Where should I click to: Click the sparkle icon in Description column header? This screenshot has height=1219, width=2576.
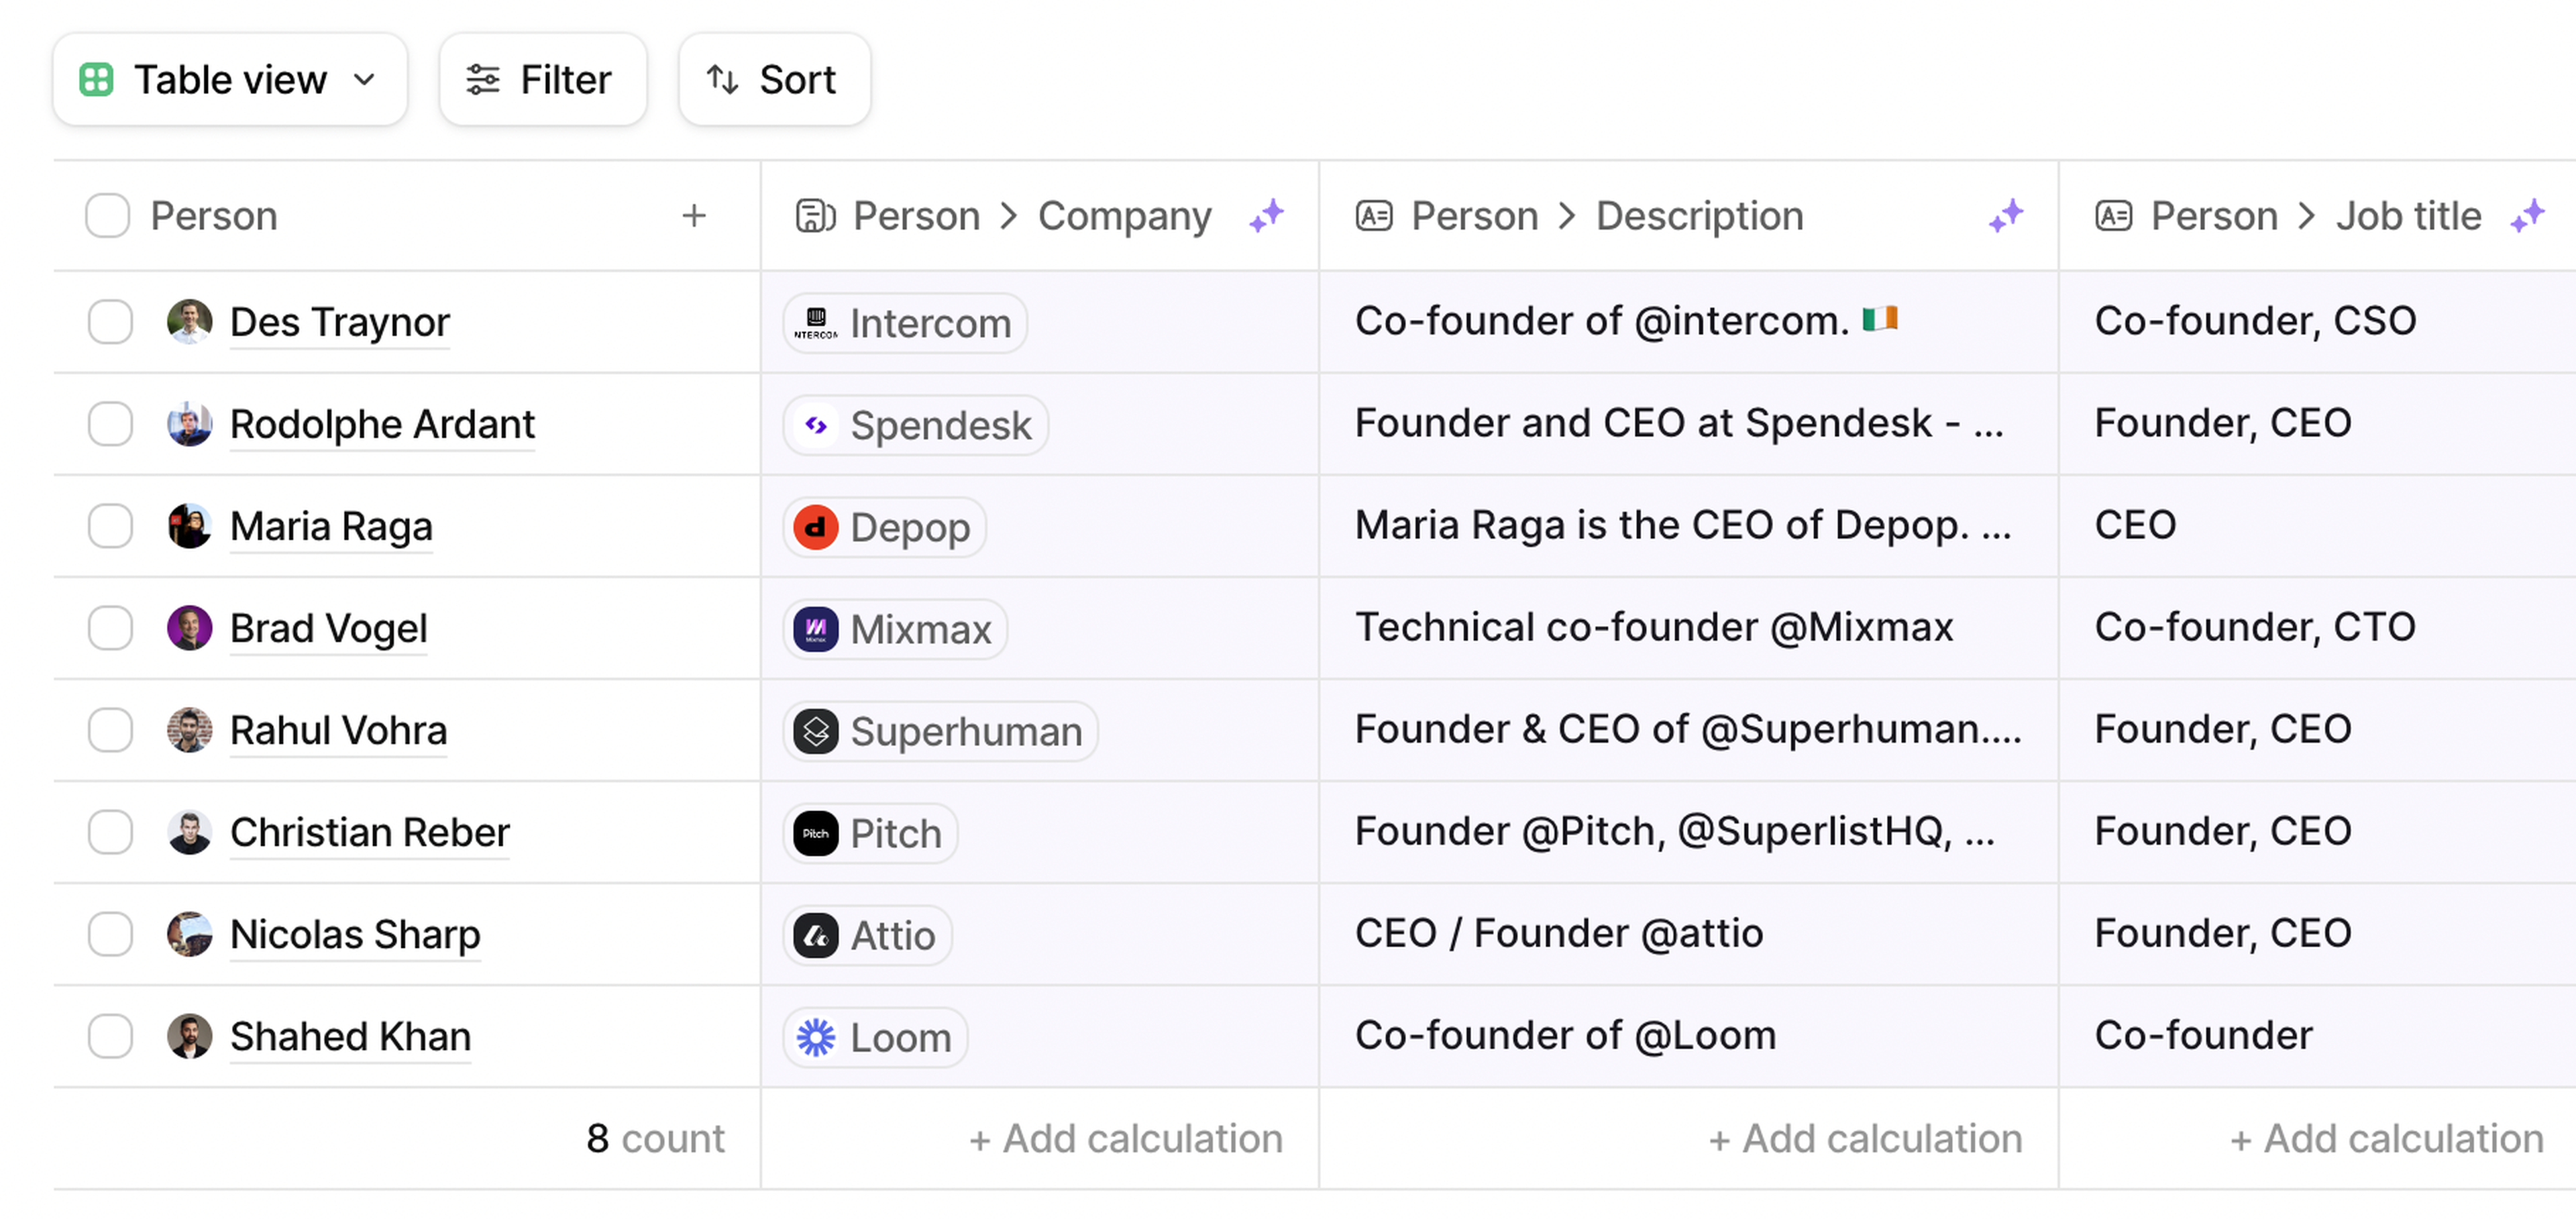tap(2005, 215)
